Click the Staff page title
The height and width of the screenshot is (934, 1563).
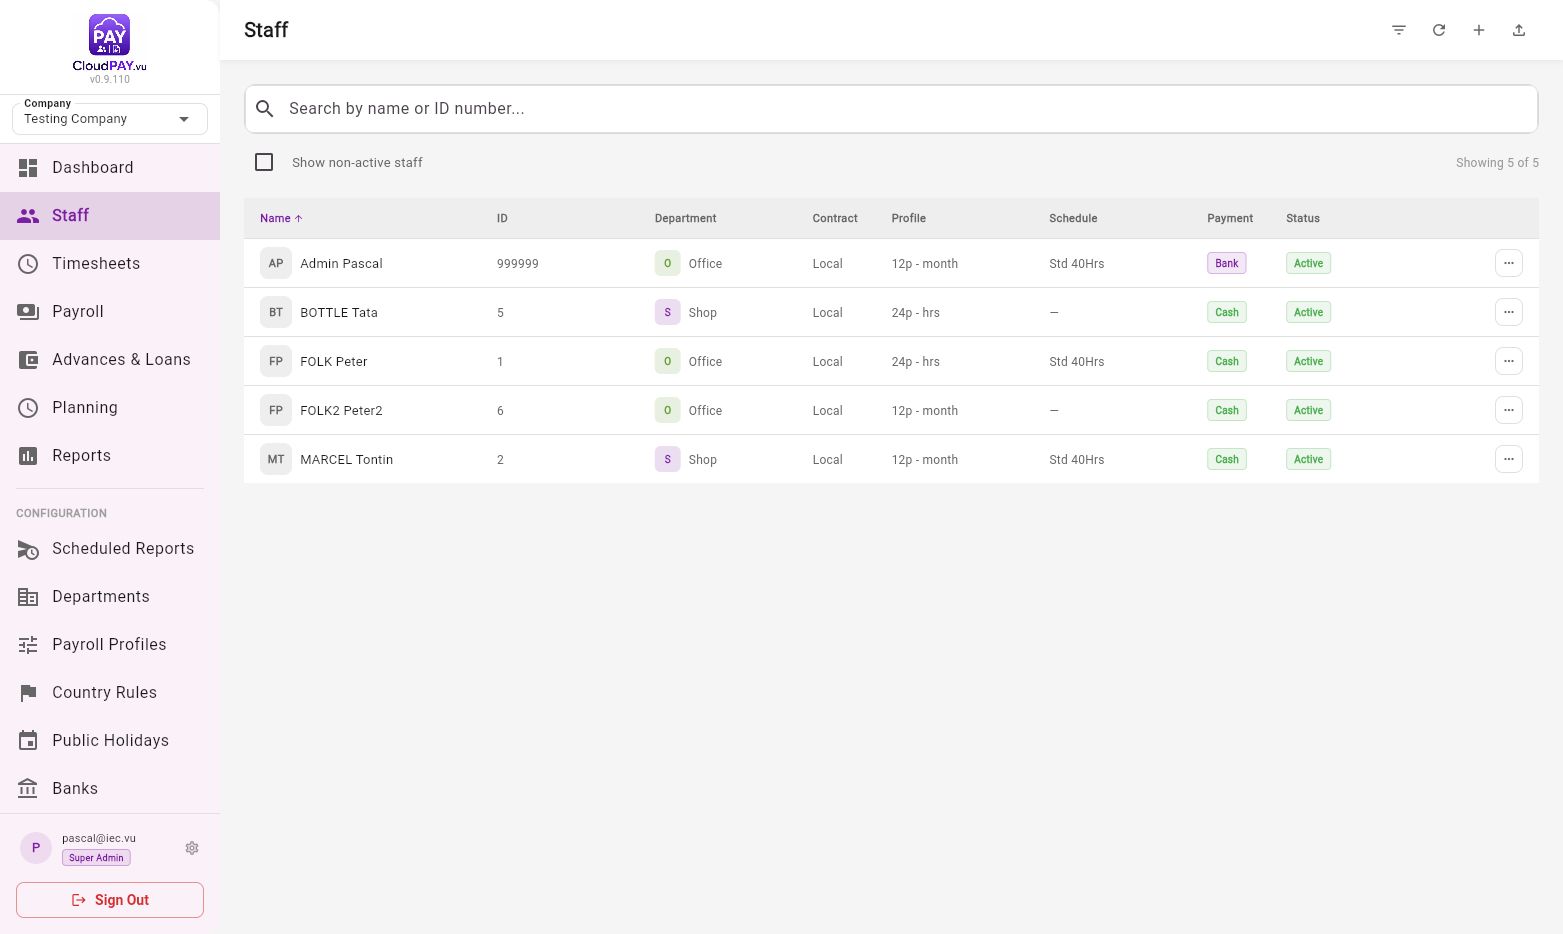tap(266, 30)
